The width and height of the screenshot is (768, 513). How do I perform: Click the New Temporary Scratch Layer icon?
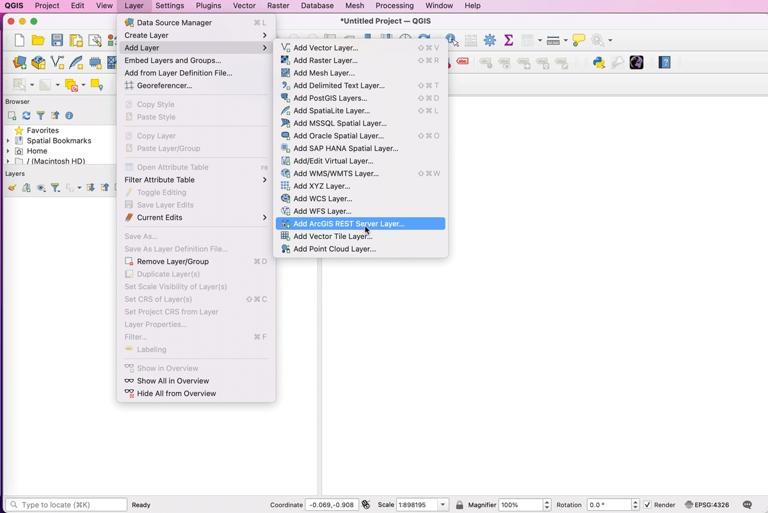pyautogui.click(x=95, y=63)
